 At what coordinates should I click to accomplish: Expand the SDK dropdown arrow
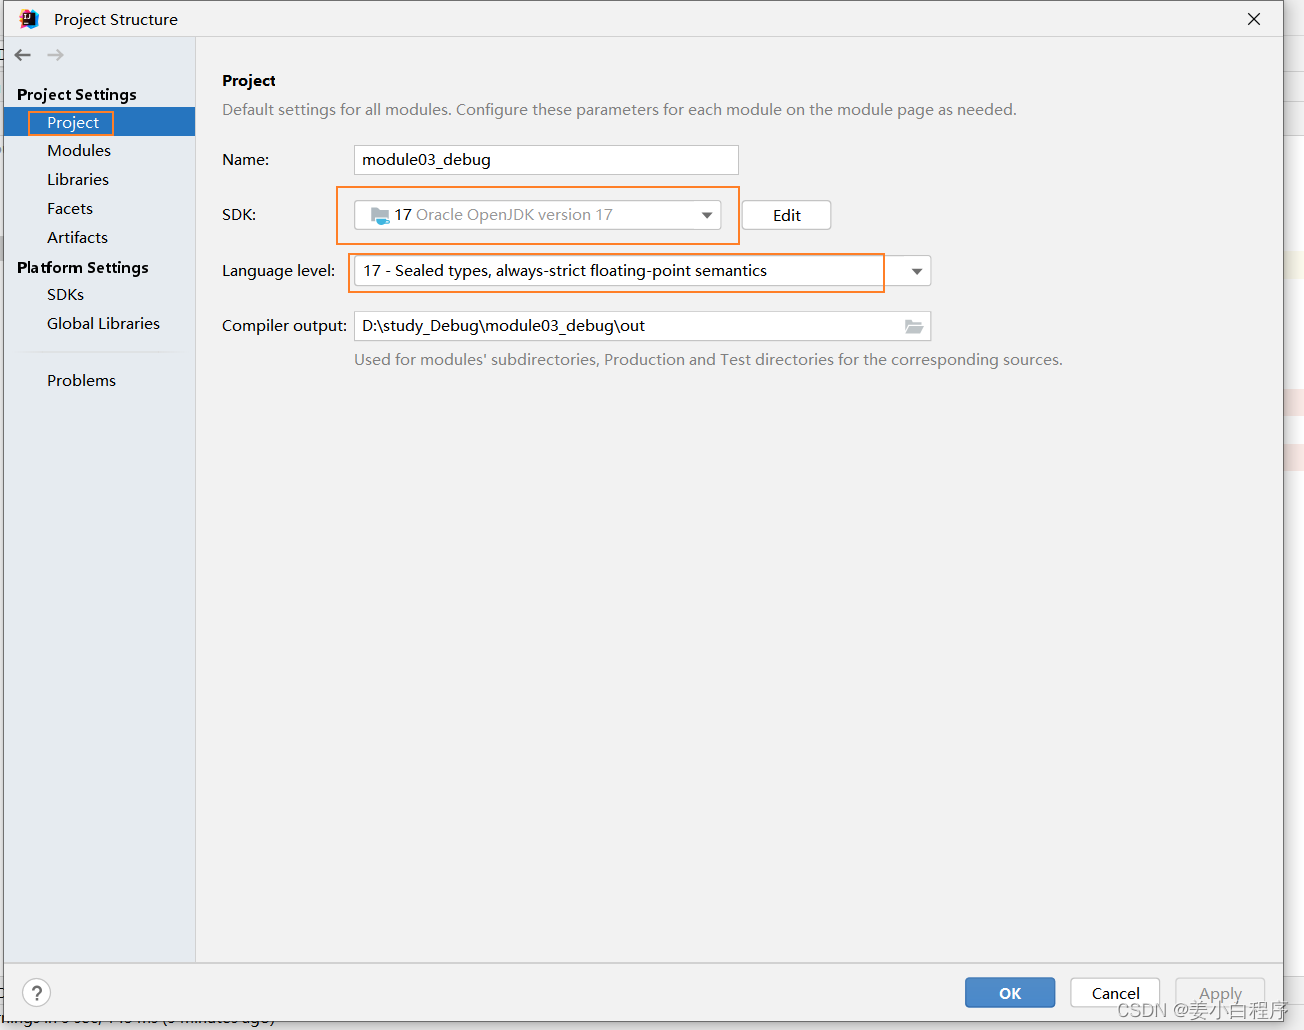[x=707, y=215]
